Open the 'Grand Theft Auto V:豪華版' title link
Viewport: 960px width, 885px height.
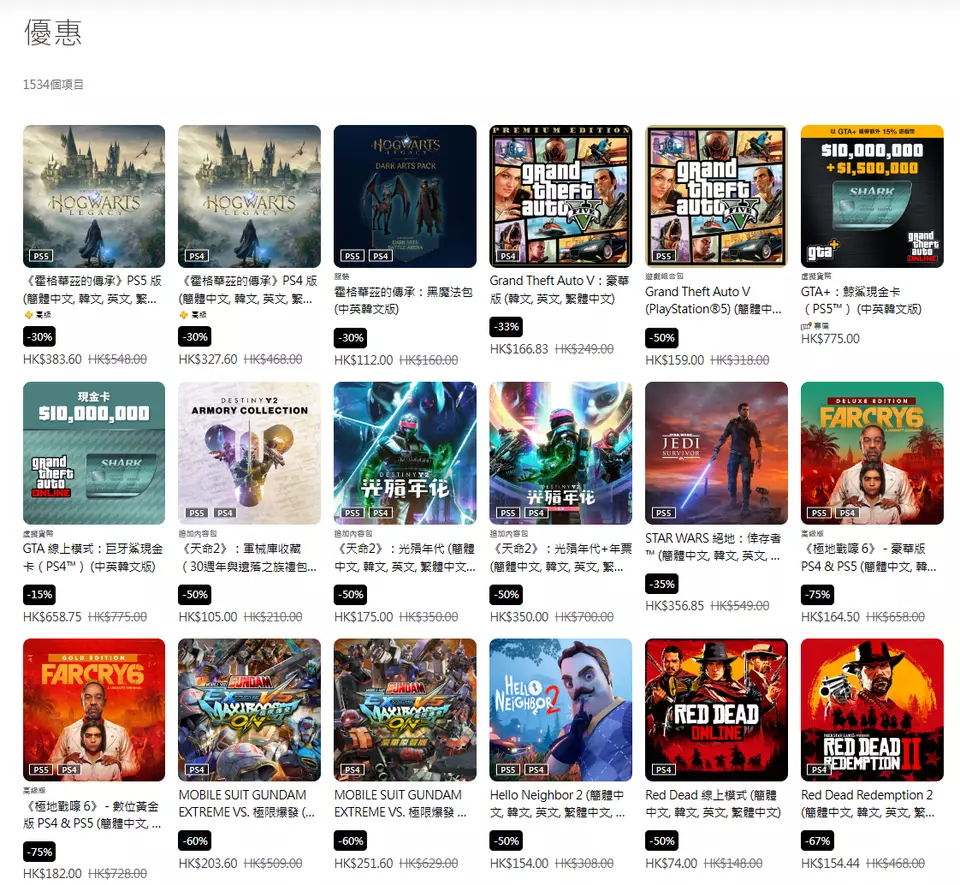tap(560, 289)
